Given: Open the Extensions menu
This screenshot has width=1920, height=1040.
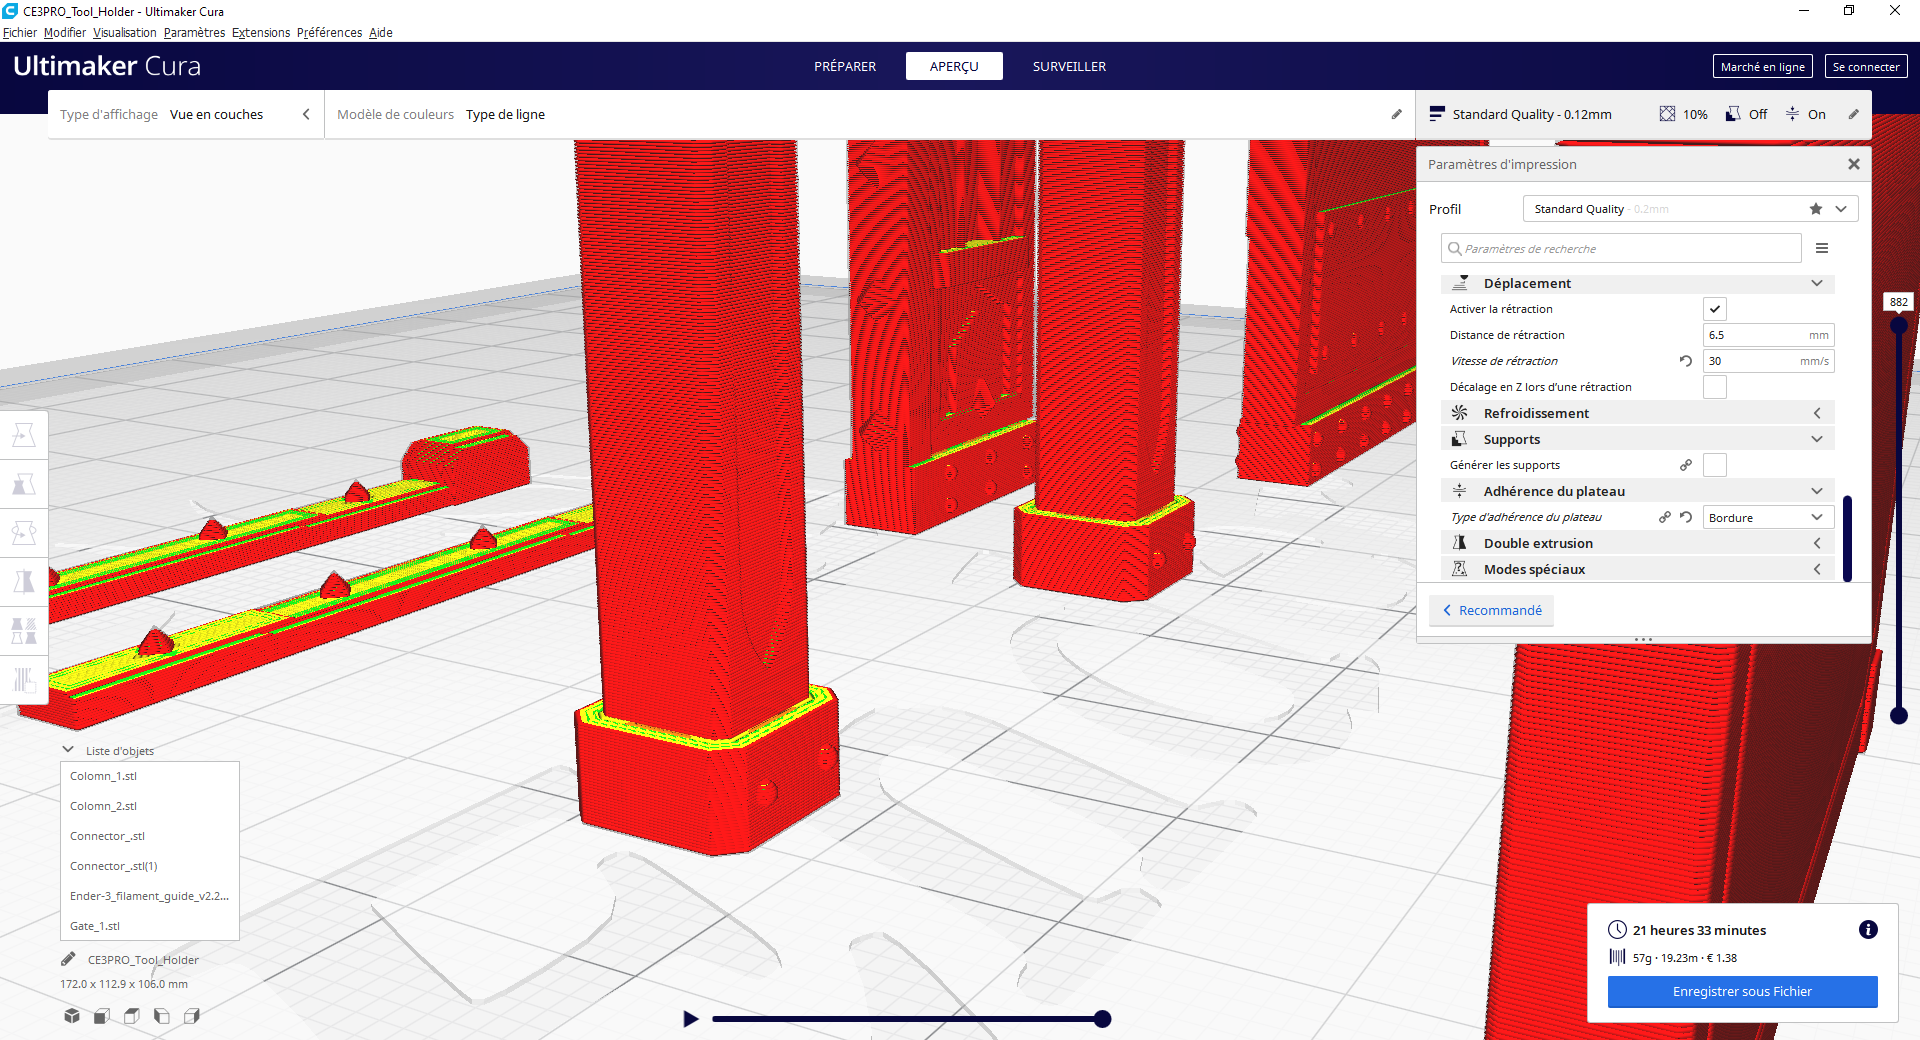Looking at the screenshot, I should (261, 33).
